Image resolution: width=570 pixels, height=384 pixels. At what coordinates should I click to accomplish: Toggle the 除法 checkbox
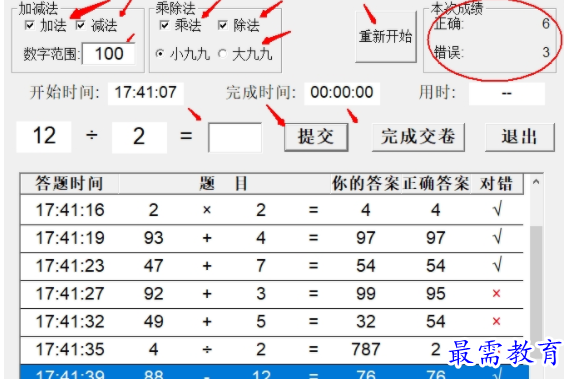pyautogui.click(x=222, y=25)
